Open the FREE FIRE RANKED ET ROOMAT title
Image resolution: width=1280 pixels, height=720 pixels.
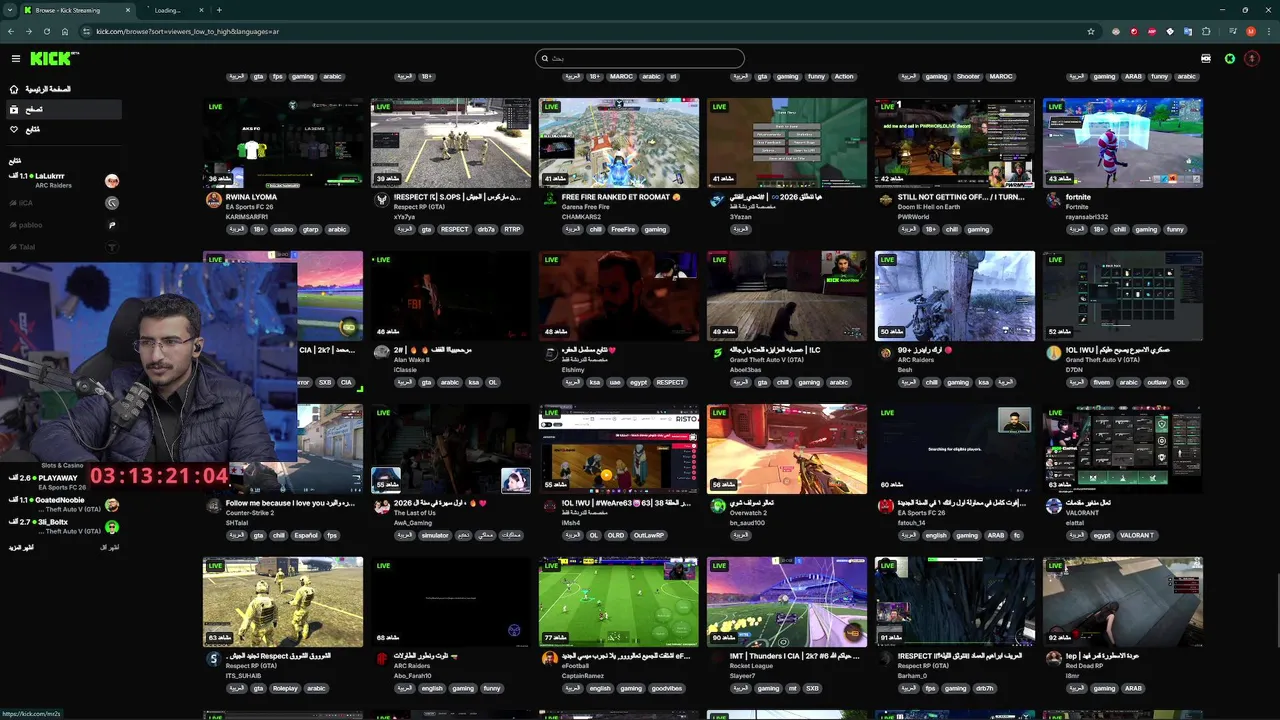point(621,197)
